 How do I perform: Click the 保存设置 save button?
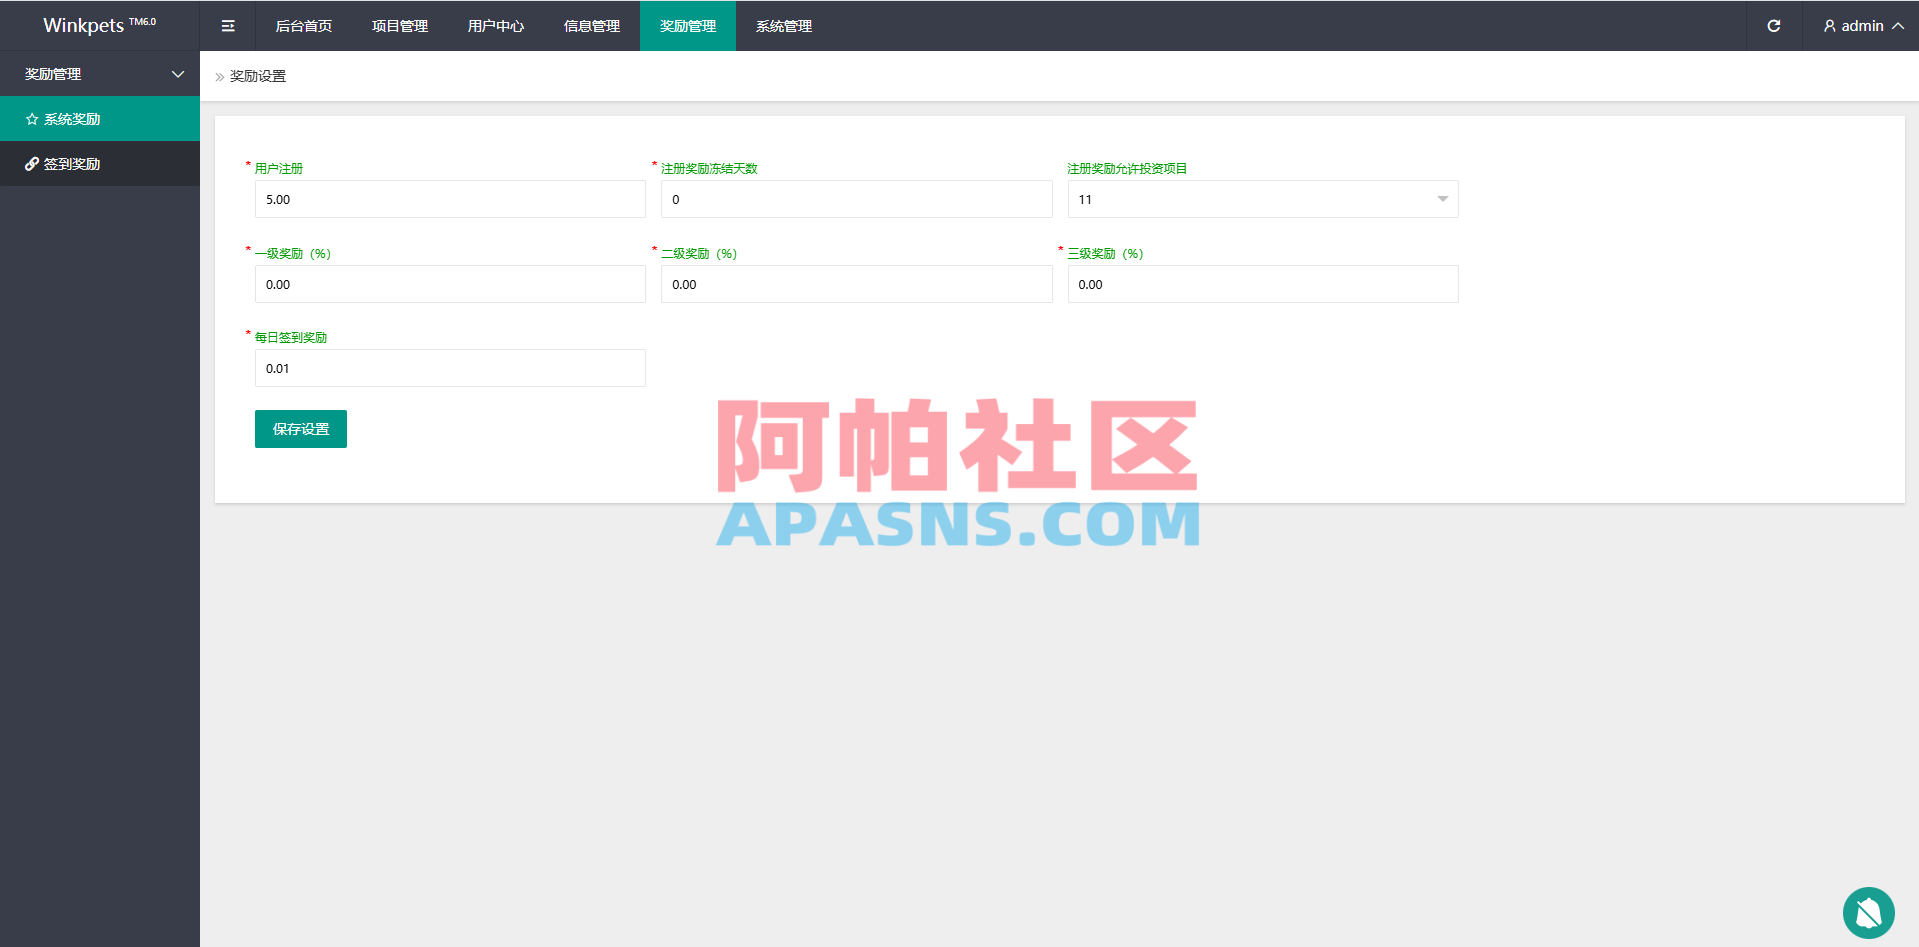[x=300, y=428]
